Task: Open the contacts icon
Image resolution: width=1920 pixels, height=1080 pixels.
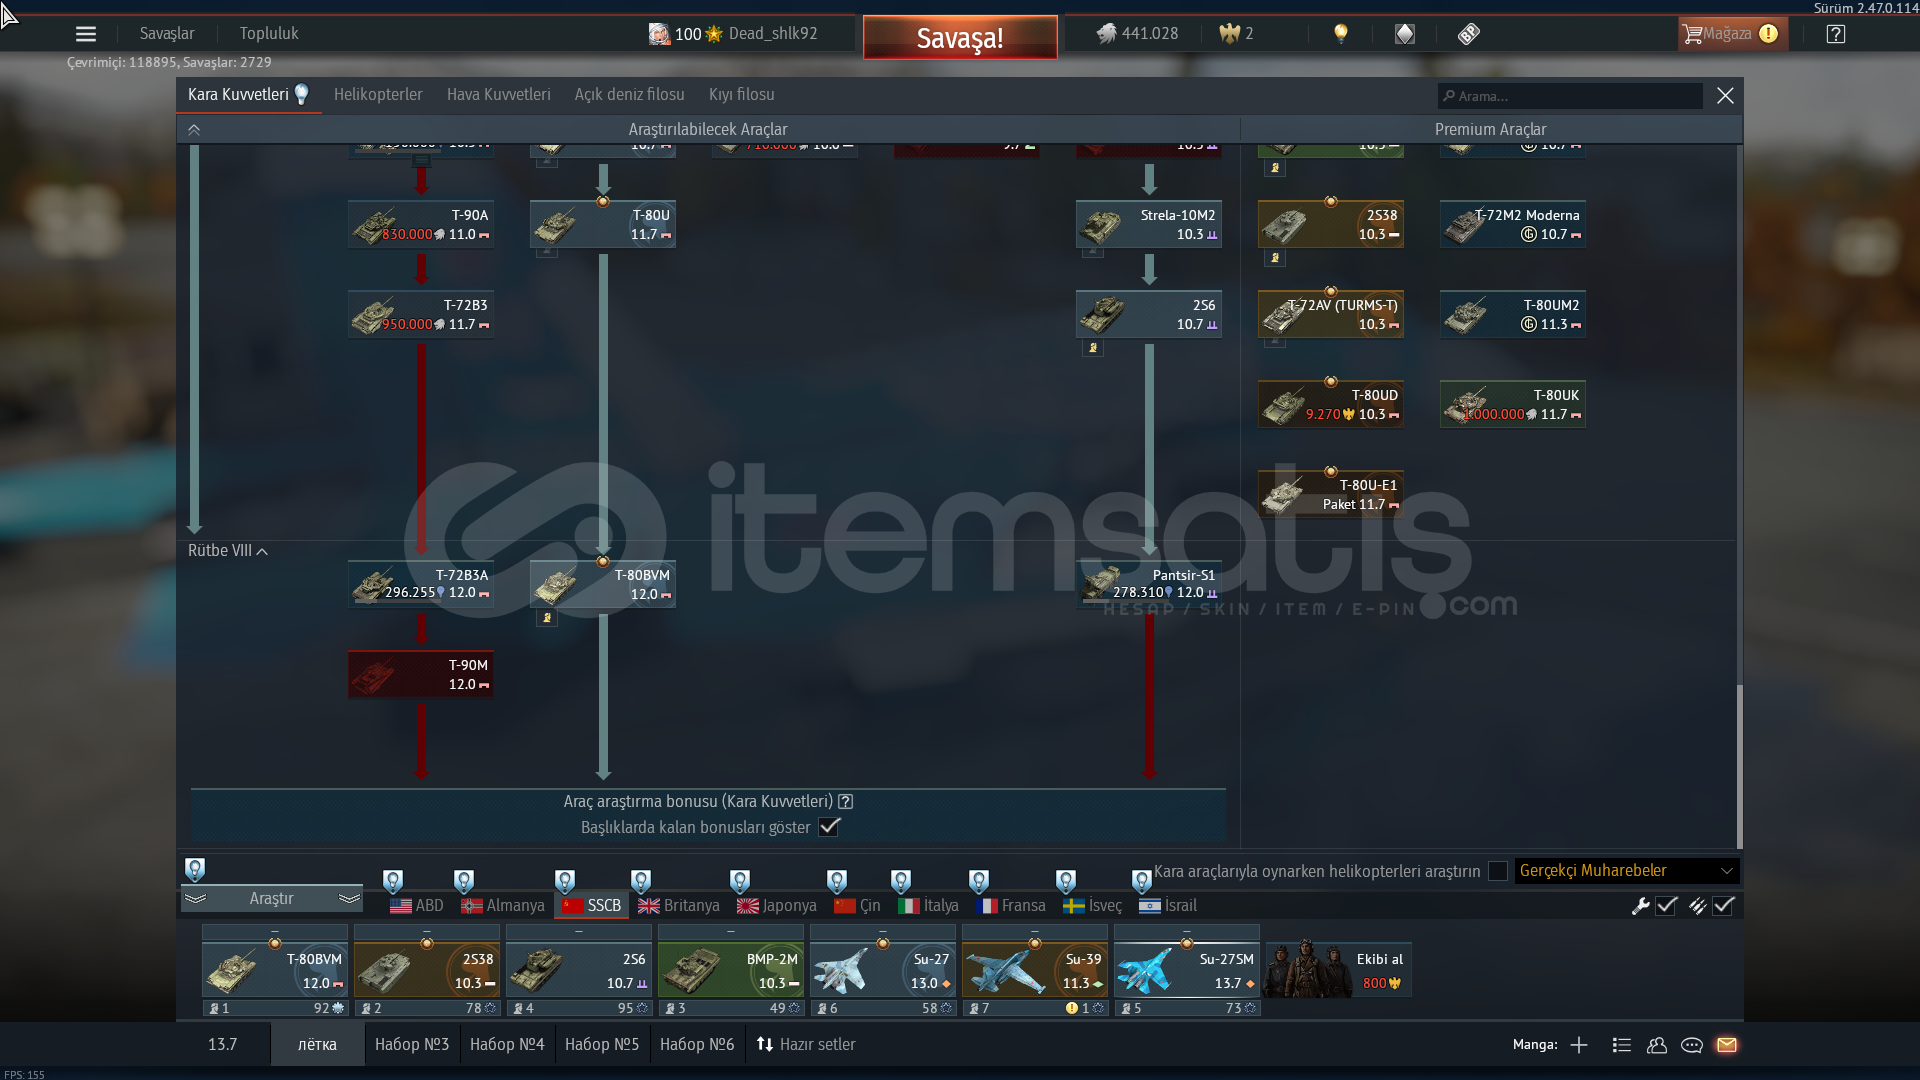Action: click(x=1657, y=1045)
